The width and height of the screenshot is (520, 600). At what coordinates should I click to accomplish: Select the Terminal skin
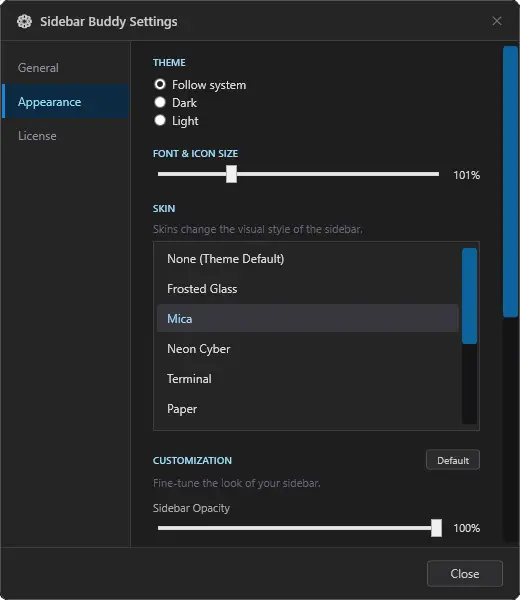point(308,379)
